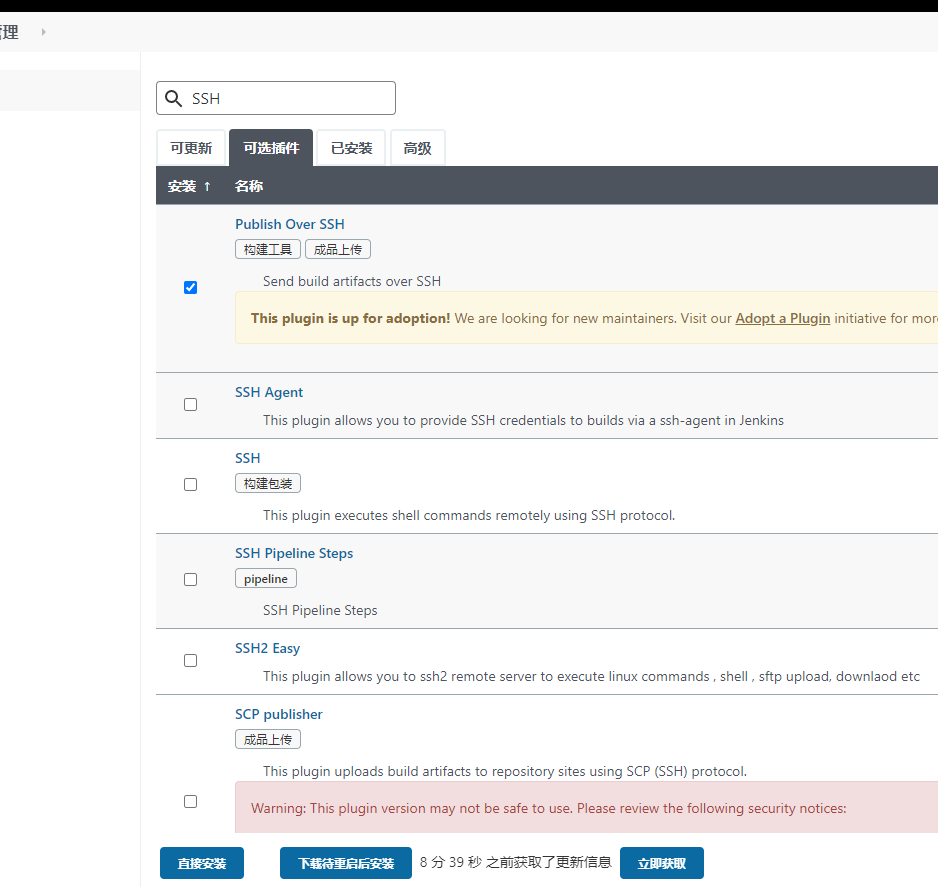Follow the Adopt a Plugin link

(782, 318)
